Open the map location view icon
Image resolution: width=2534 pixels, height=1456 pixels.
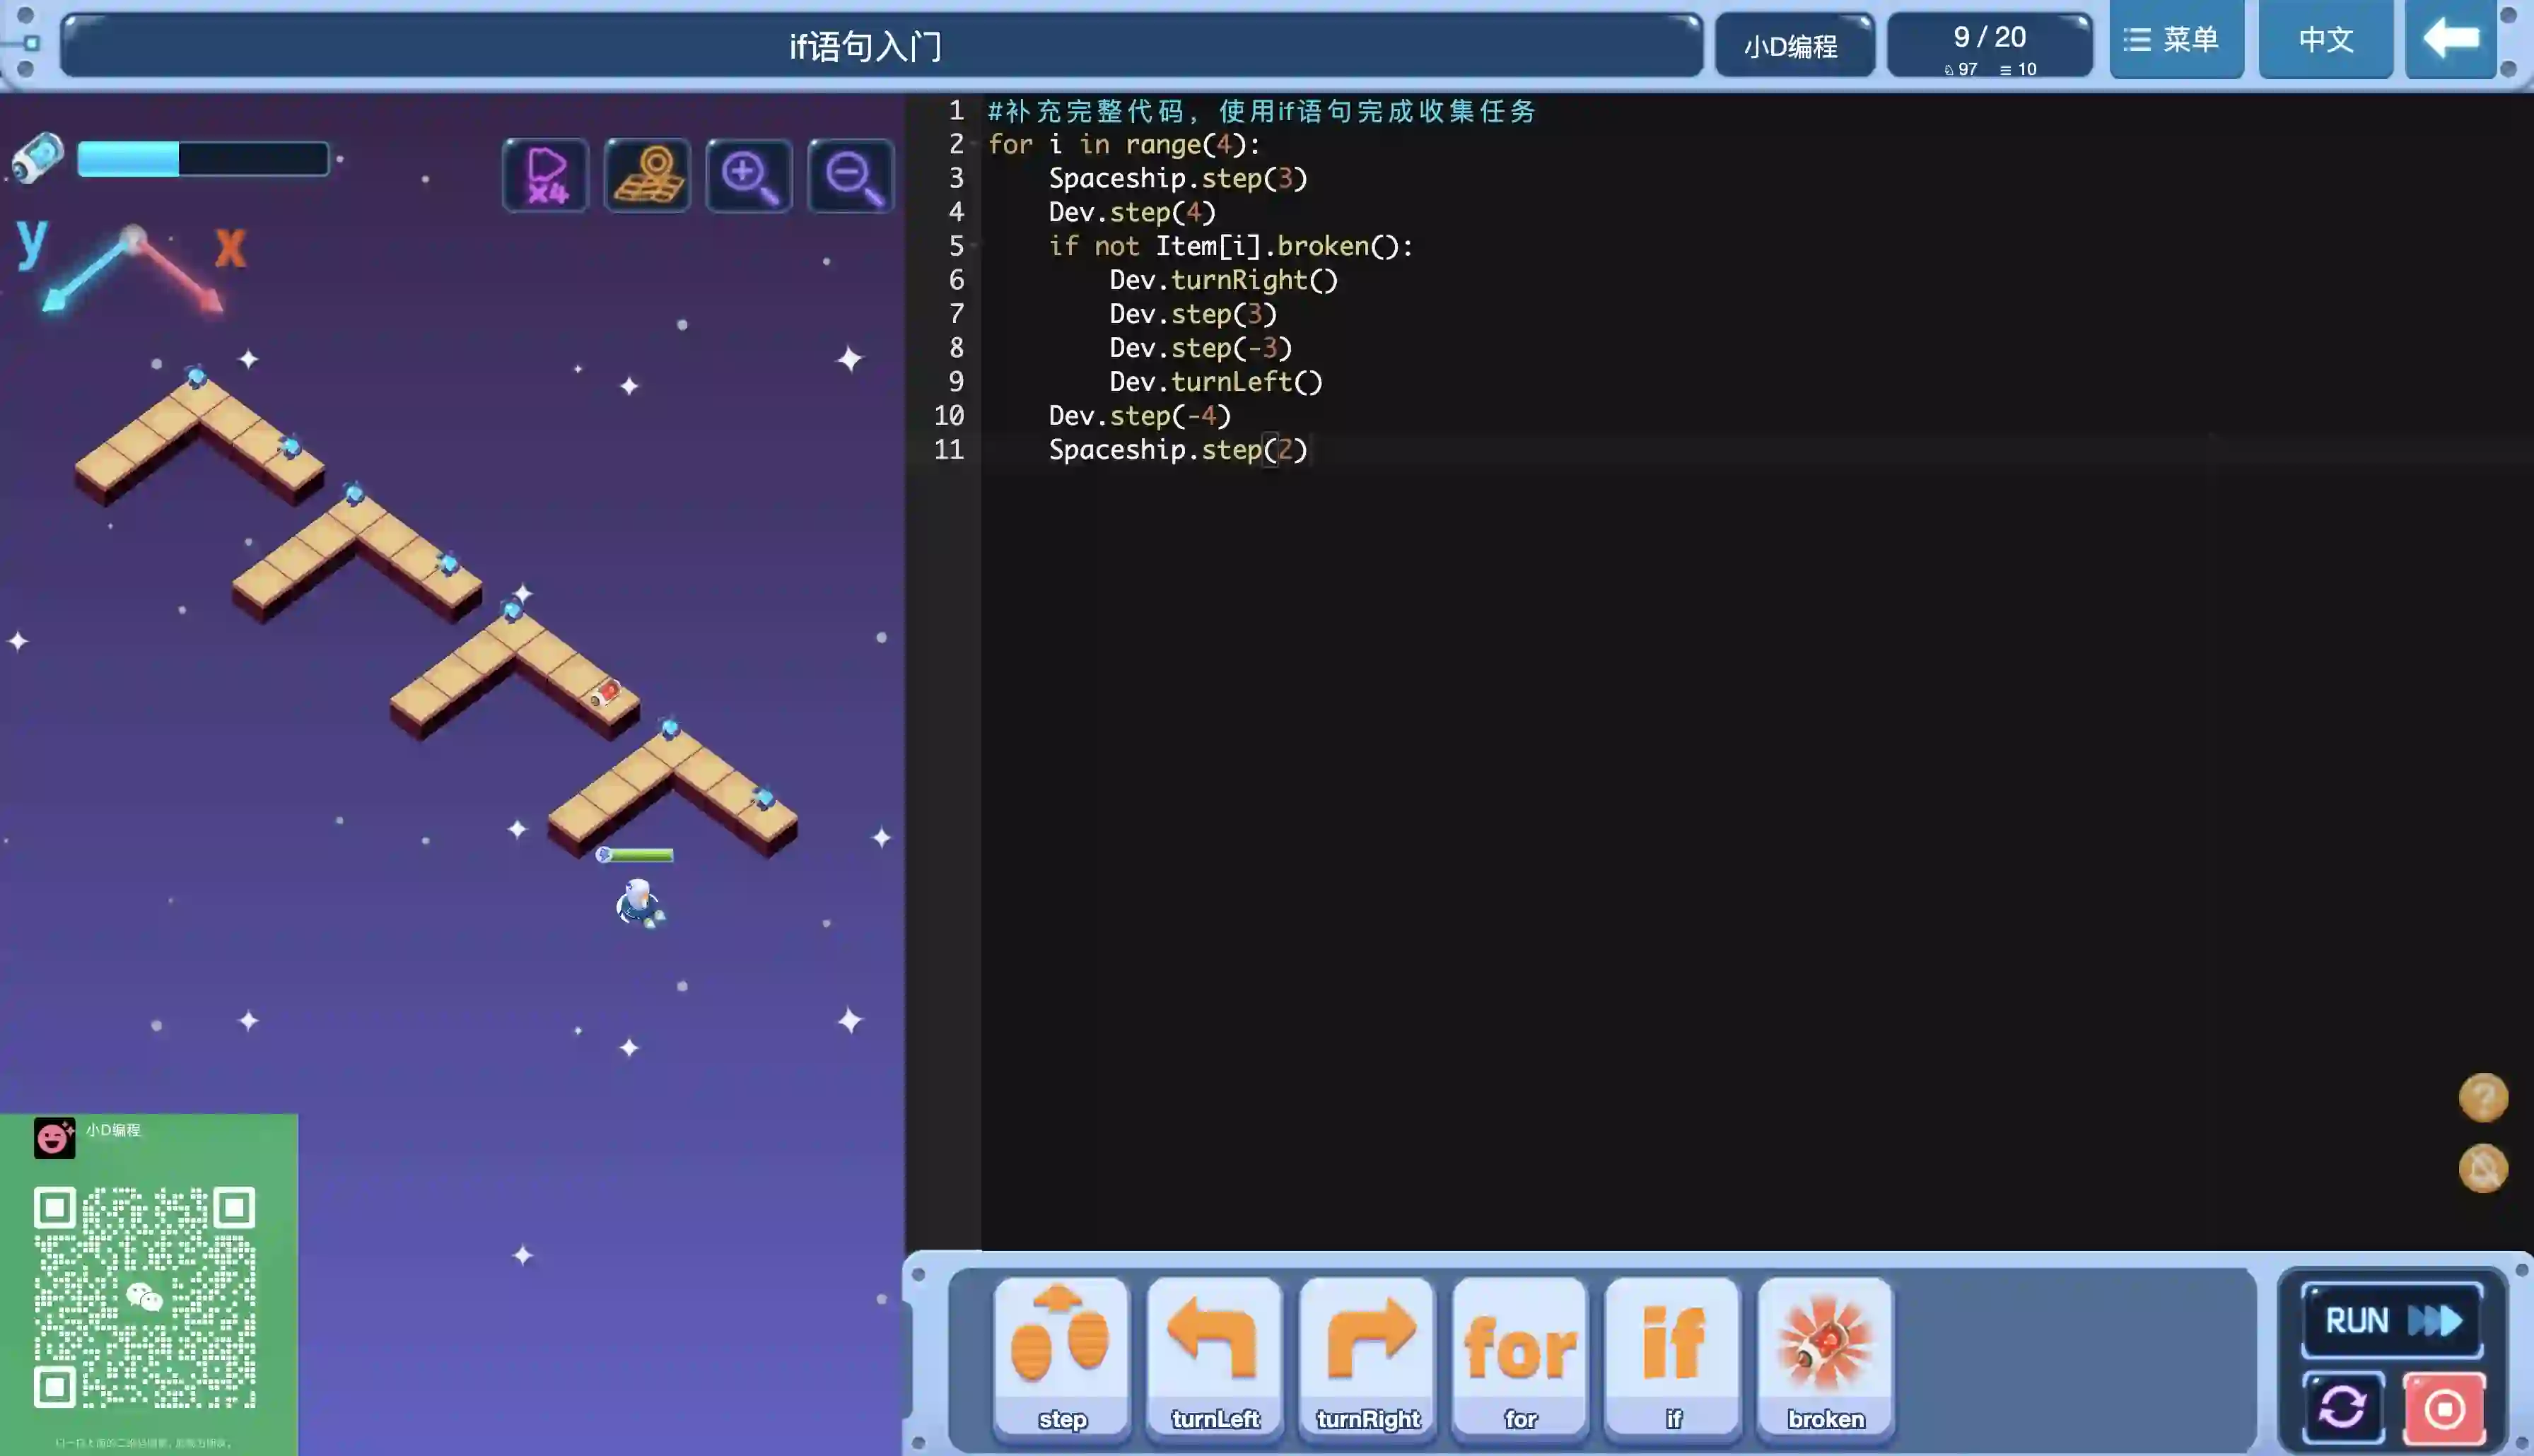[647, 175]
